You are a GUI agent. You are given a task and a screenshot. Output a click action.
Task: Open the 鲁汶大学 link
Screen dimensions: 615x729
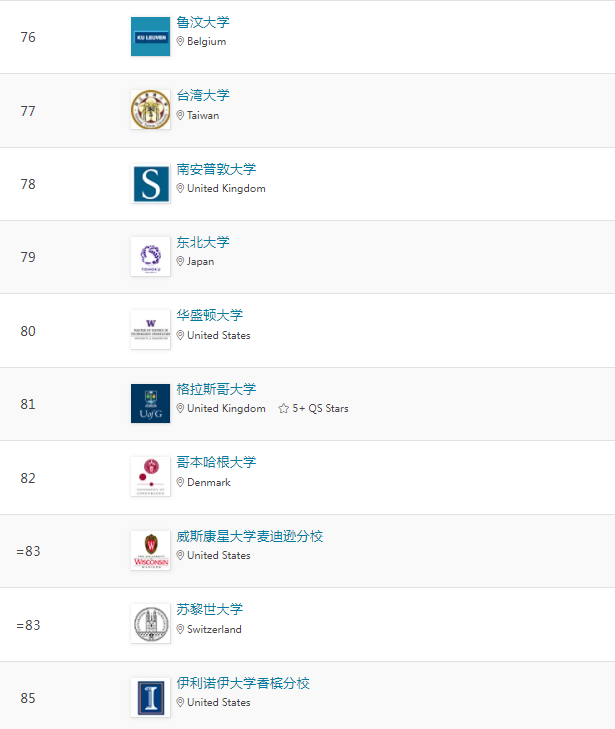point(203,22)
